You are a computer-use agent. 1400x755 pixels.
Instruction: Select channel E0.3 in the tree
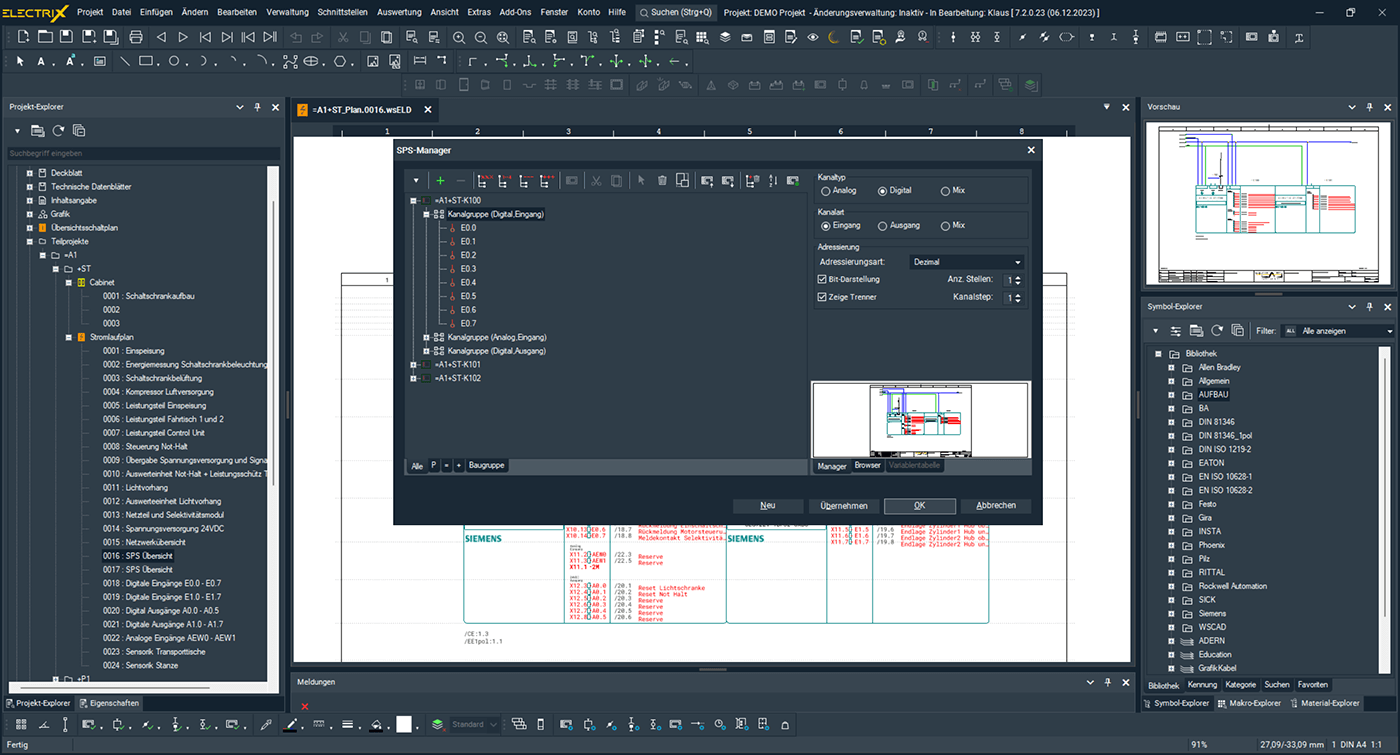[468, 269]
